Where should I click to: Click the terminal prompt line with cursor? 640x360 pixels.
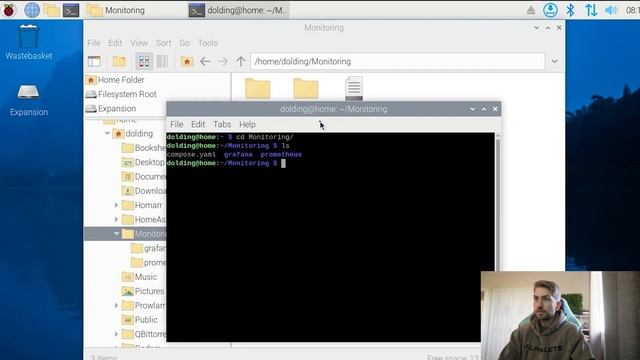[226, 163]
